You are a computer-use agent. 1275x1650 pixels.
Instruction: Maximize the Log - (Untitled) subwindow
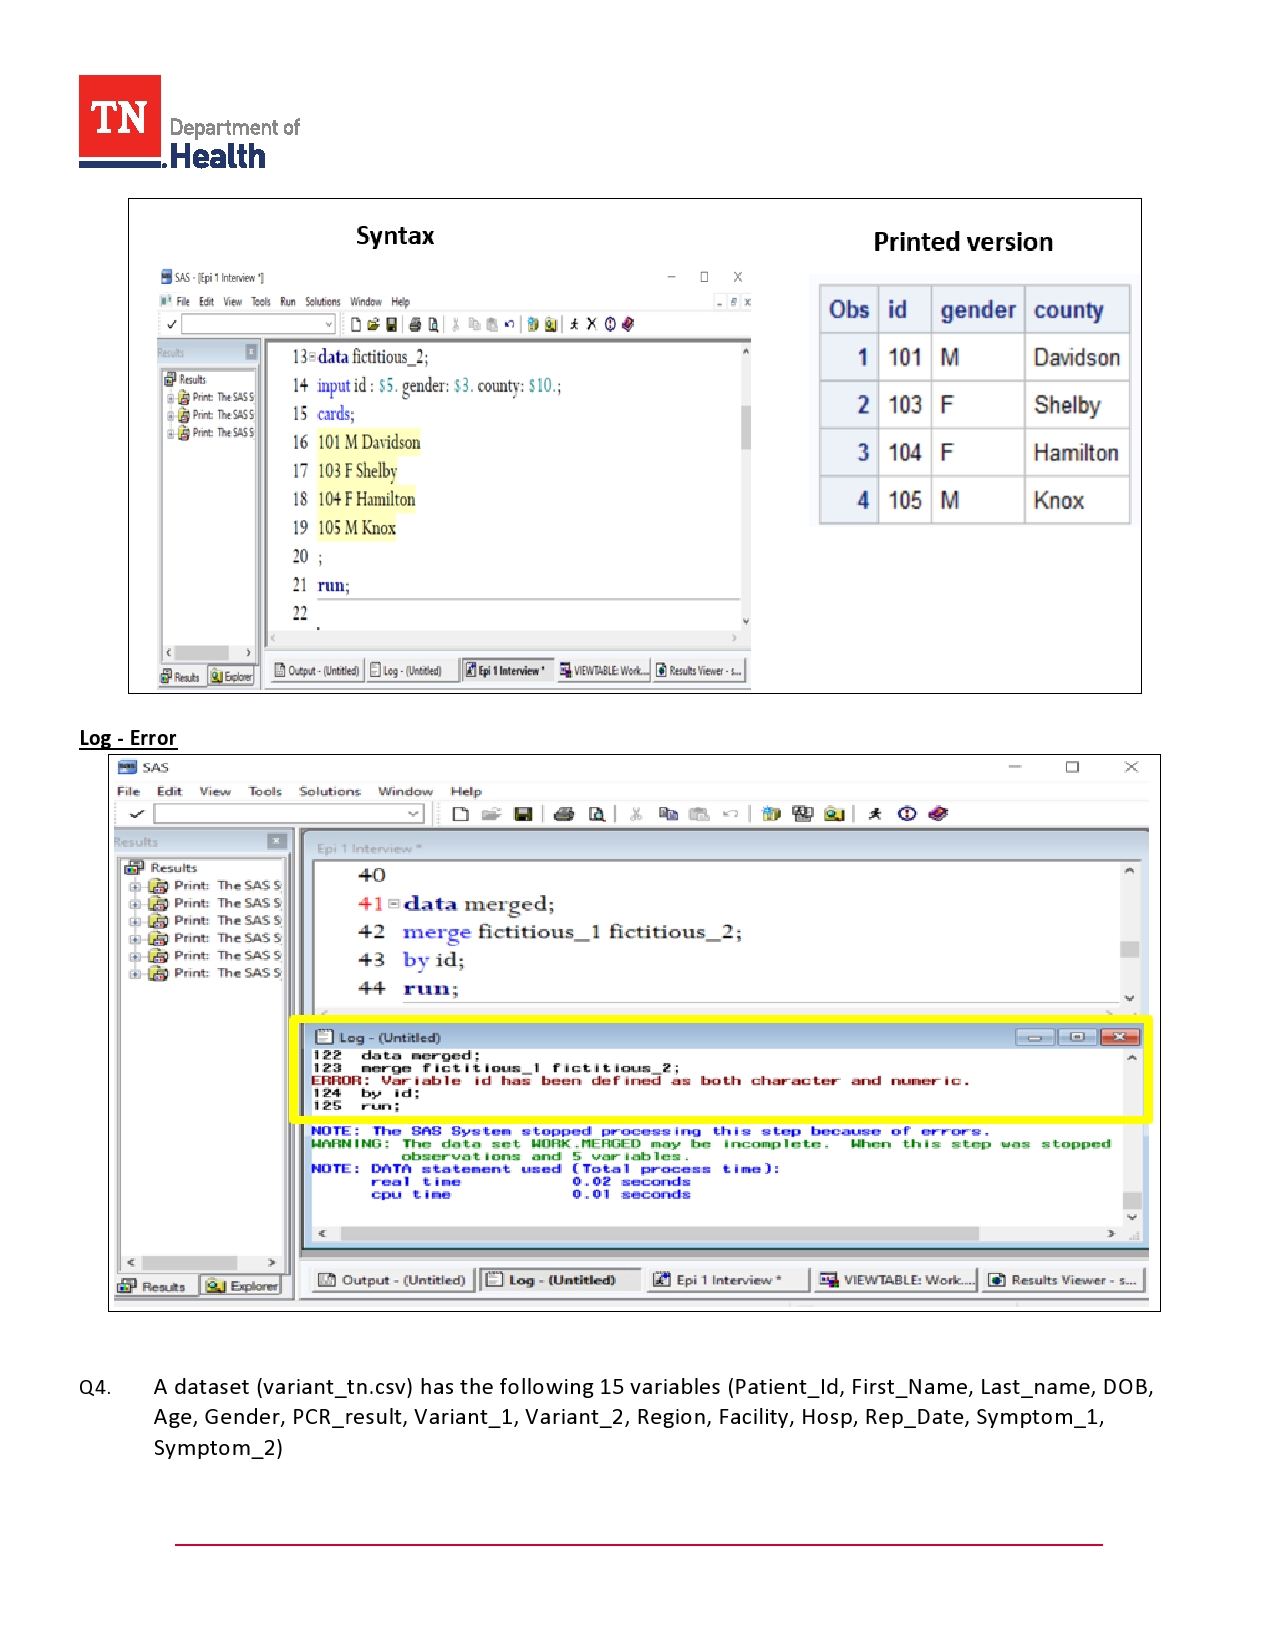tap(1077, 1037)
